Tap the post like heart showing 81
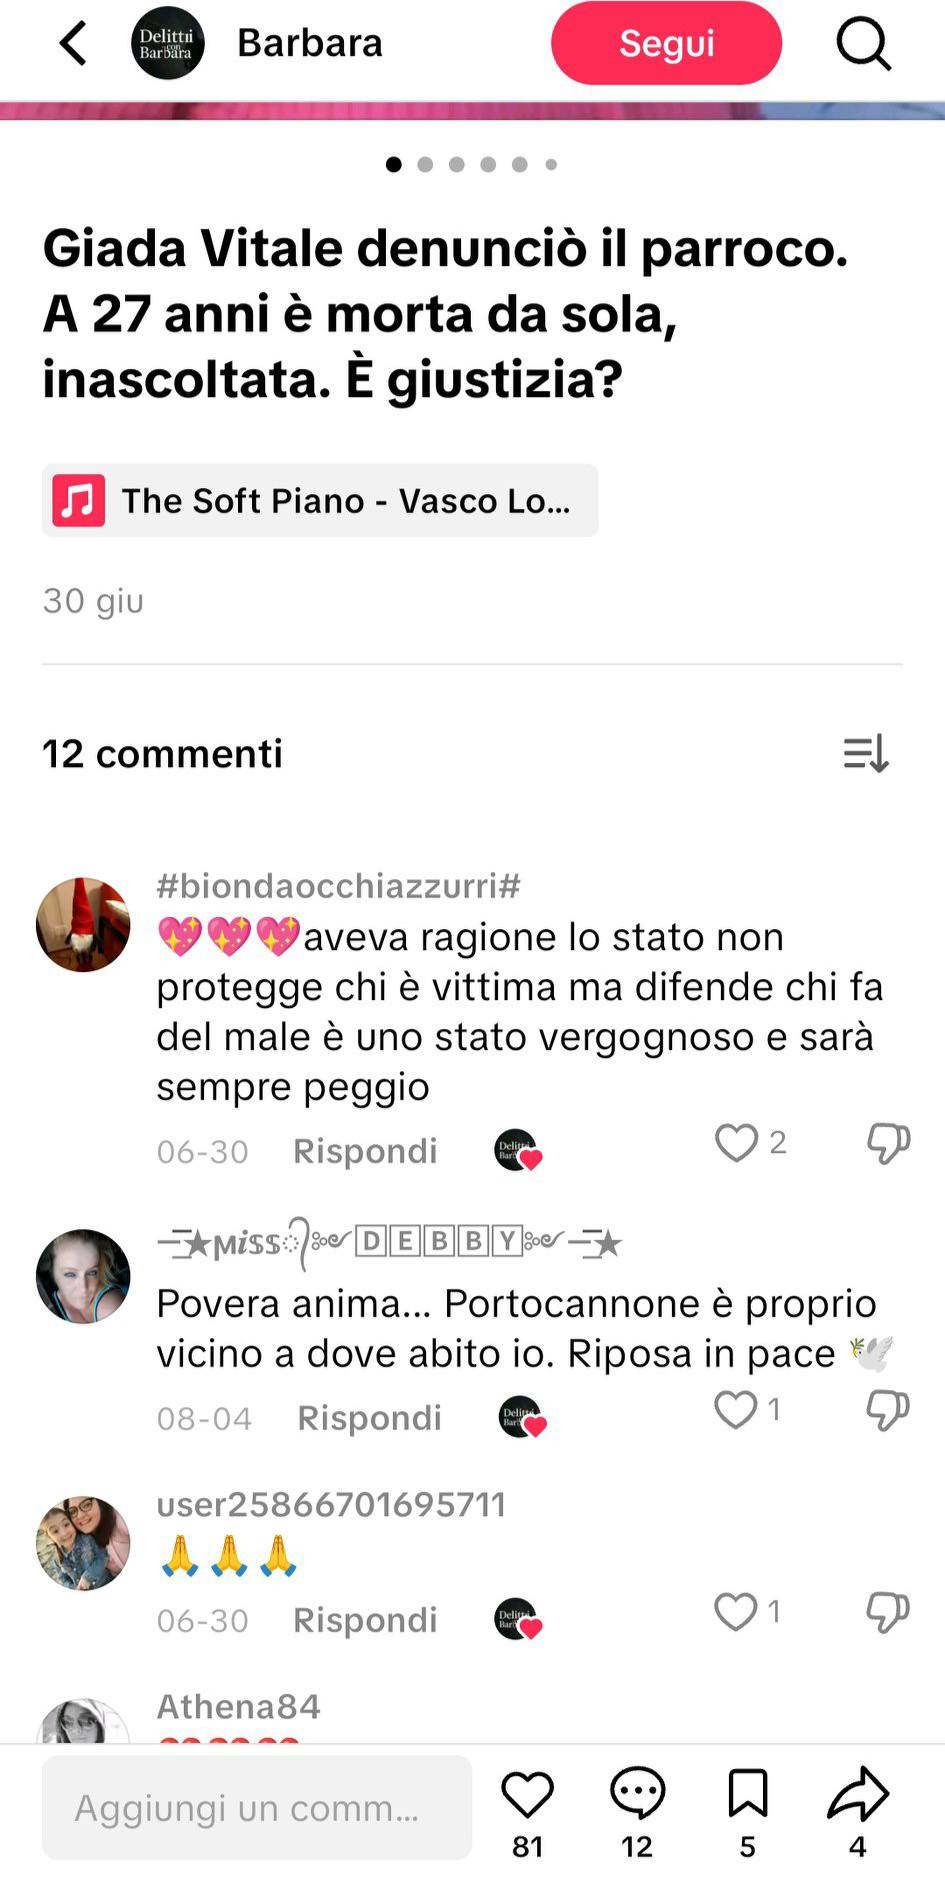The image size is (945, 1900). click(527, 1793)
